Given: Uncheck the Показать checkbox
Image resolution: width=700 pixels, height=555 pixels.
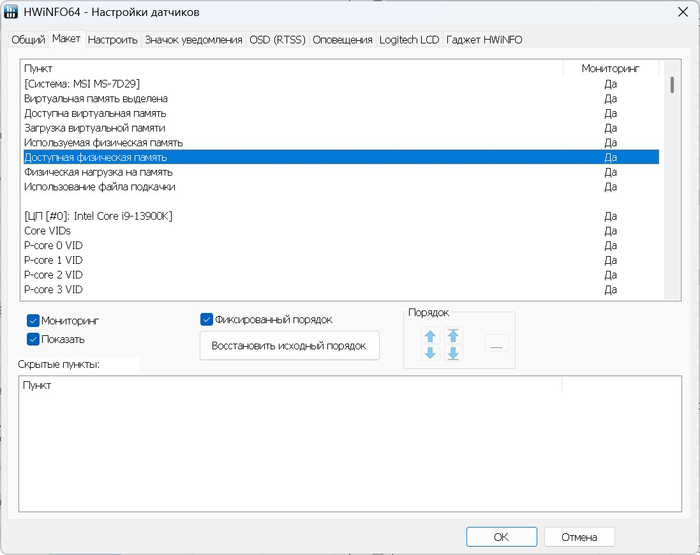Looking at the screenshot, I should point(33,339).
